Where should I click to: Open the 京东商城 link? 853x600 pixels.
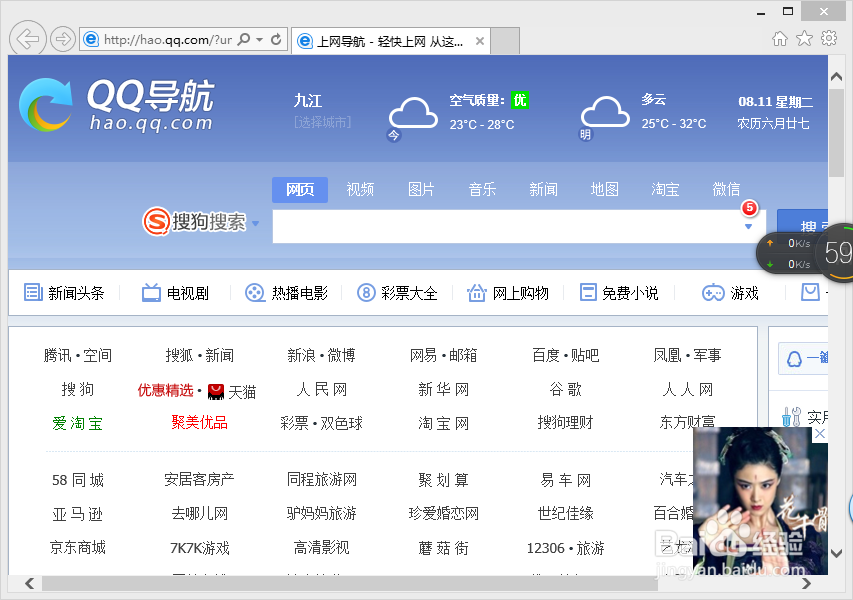tap(78, 547)
